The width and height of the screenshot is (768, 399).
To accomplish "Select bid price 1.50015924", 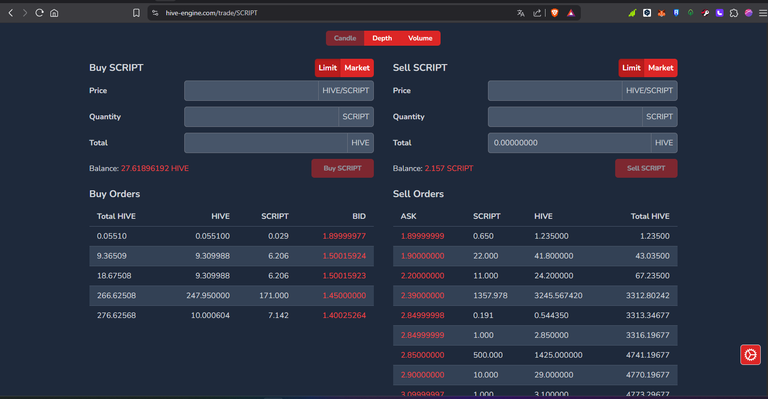I will [344, 256].
